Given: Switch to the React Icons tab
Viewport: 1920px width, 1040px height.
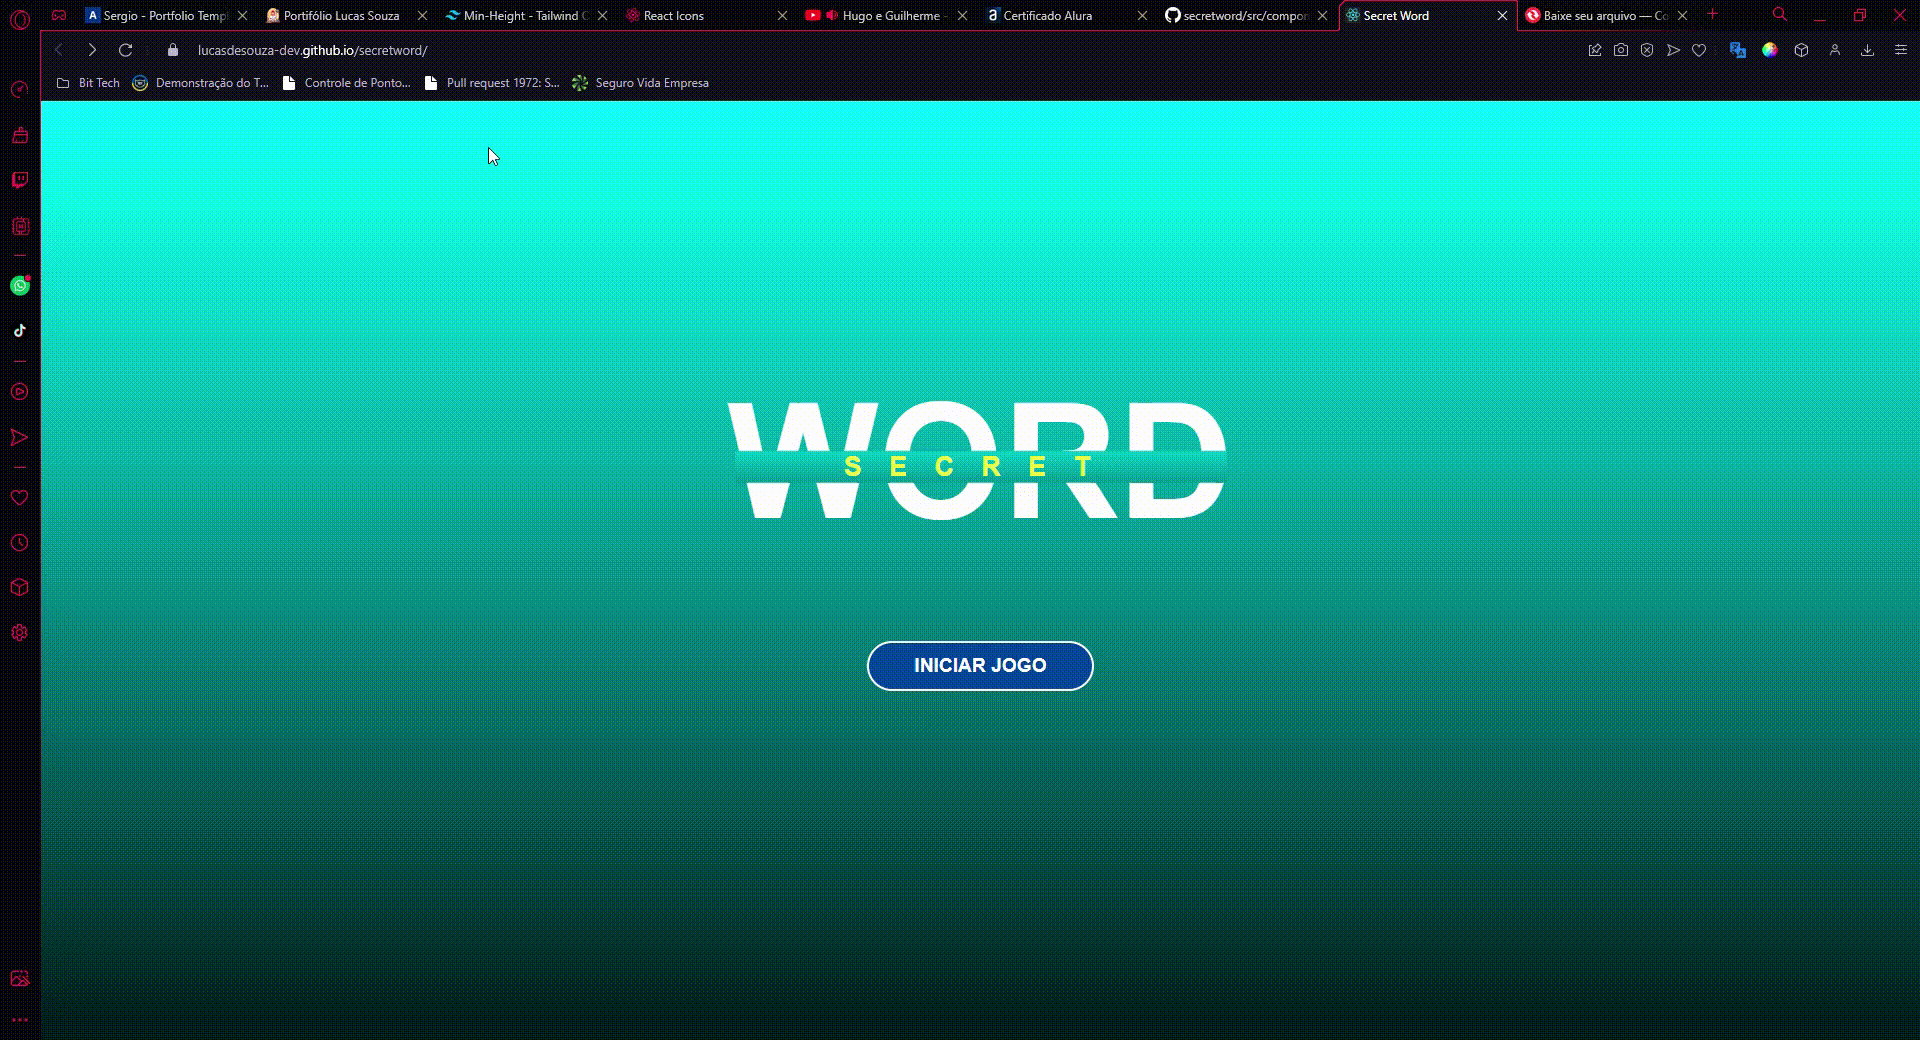Looking at the screenshot, I should coord(673,16).
